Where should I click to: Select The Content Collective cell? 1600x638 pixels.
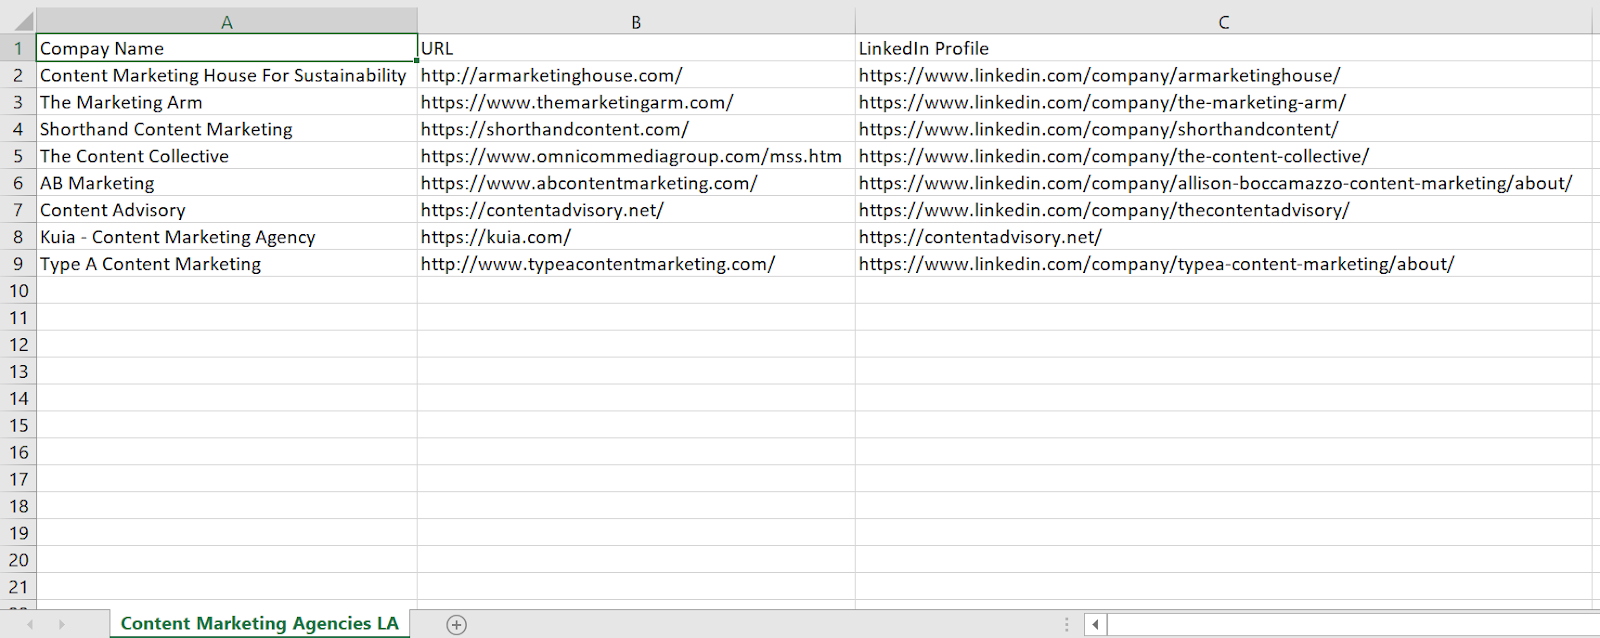pyautogui.click(x=227, y=156)
